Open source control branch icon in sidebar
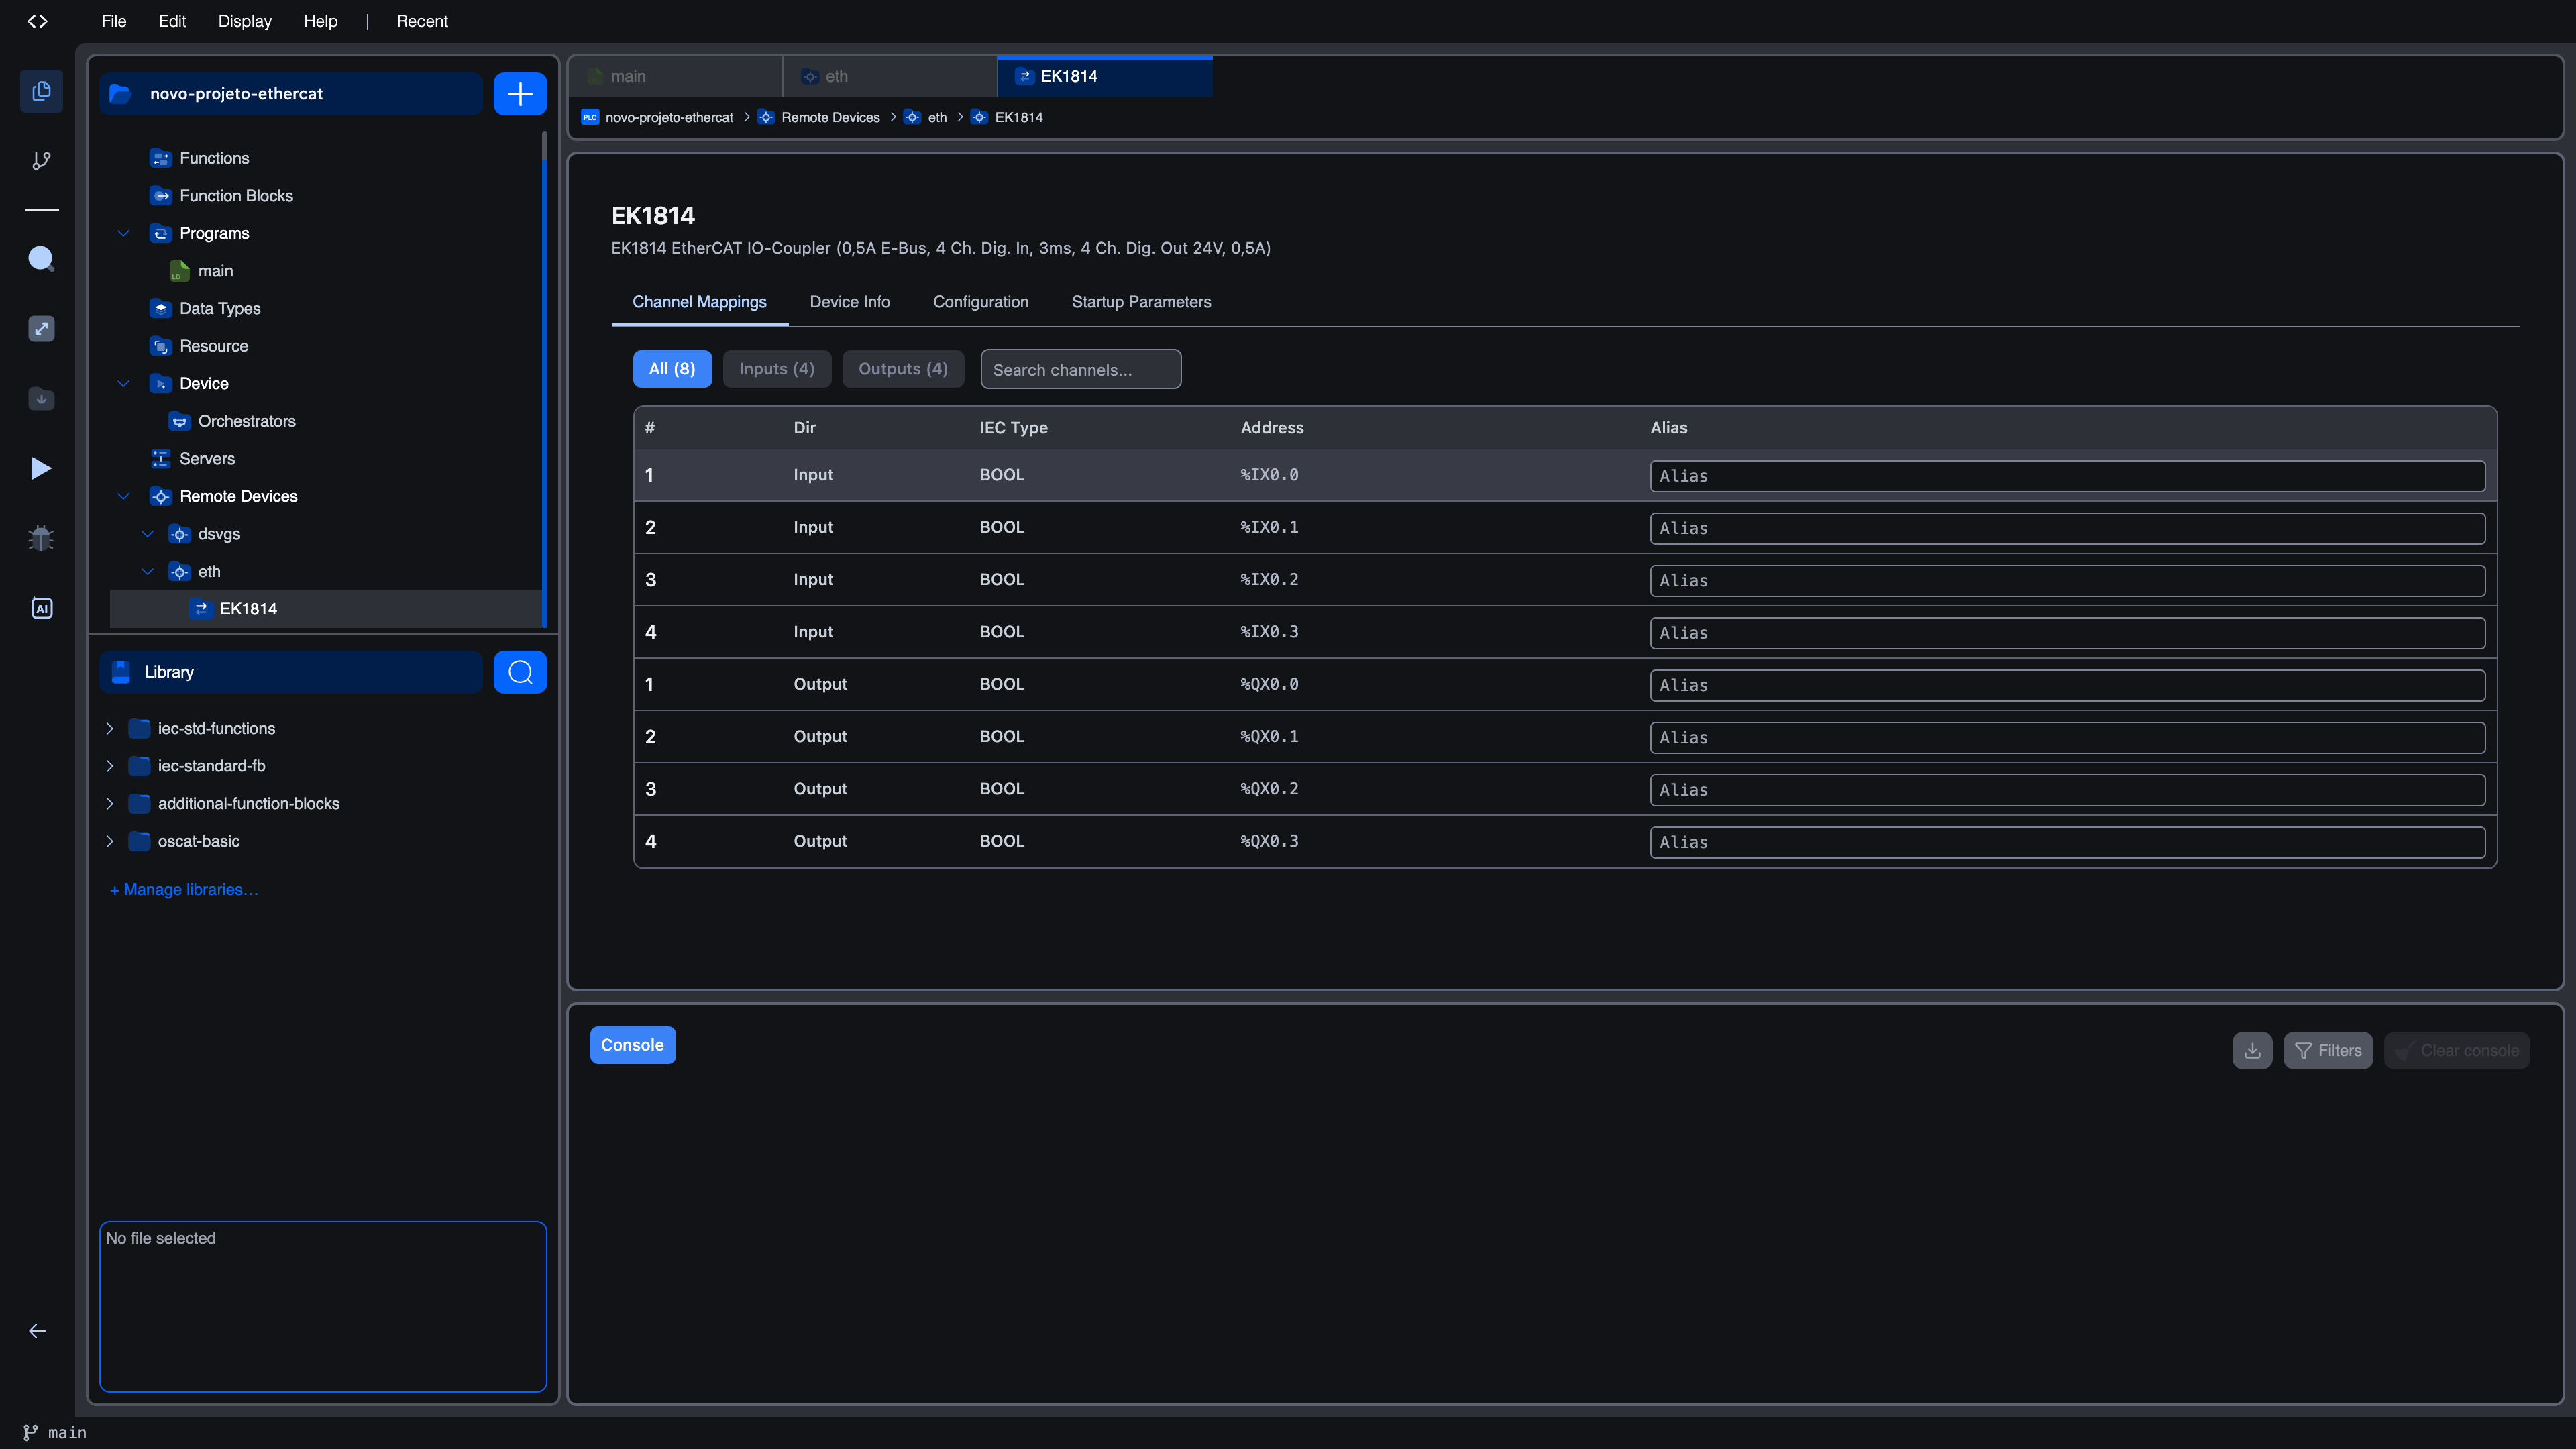The height and width of the screenshot is (1449, 2576). point(41,160)
